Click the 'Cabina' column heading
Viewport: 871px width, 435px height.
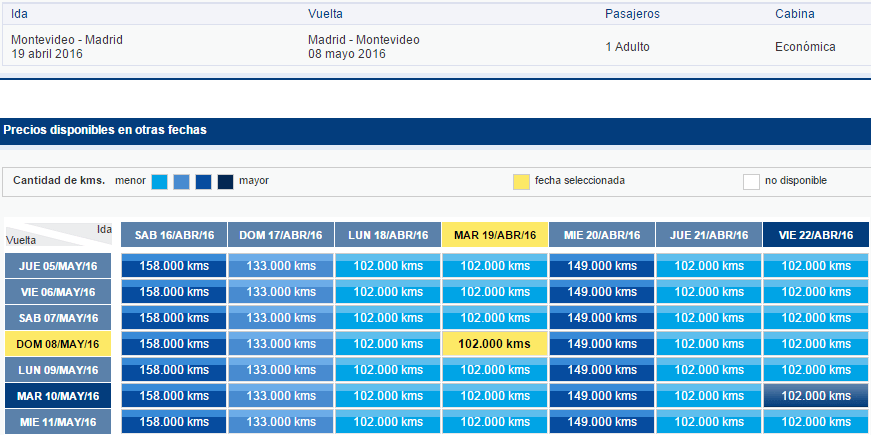[x=795, y=14]
